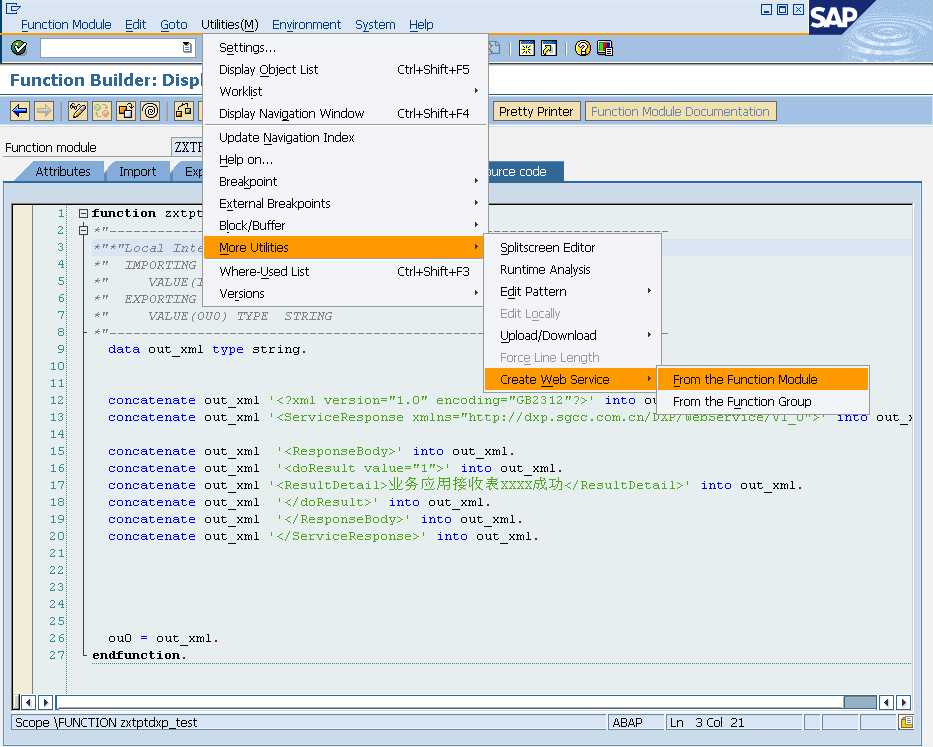Image resolution: width=933 pixels, height=747 pixels.
Task: Click the Check syntax spiral icon
Action: point(151,111)
